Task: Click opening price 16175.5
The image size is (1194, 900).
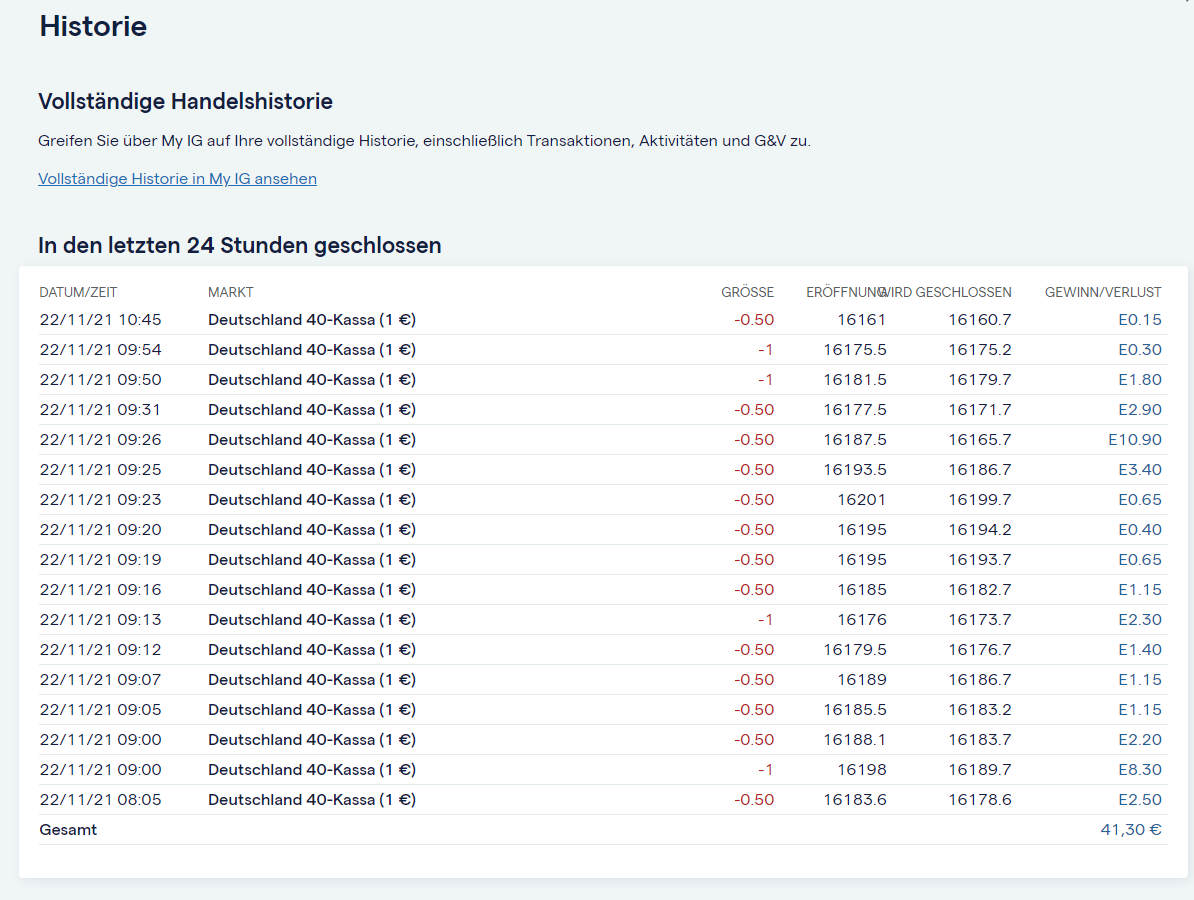Action: (x=855, y=350)
